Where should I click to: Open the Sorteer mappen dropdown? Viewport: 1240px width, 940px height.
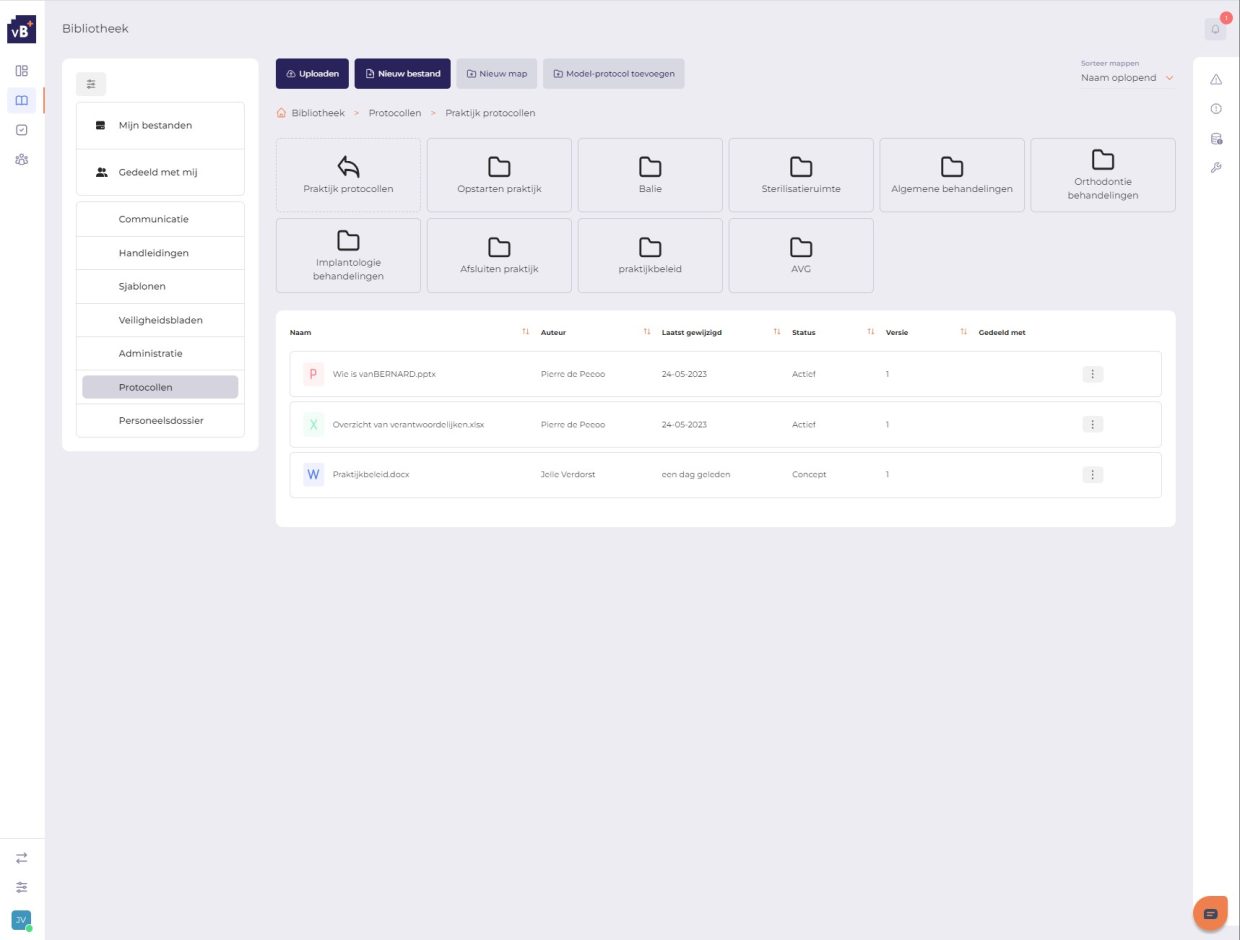[x=1127, y=78]
